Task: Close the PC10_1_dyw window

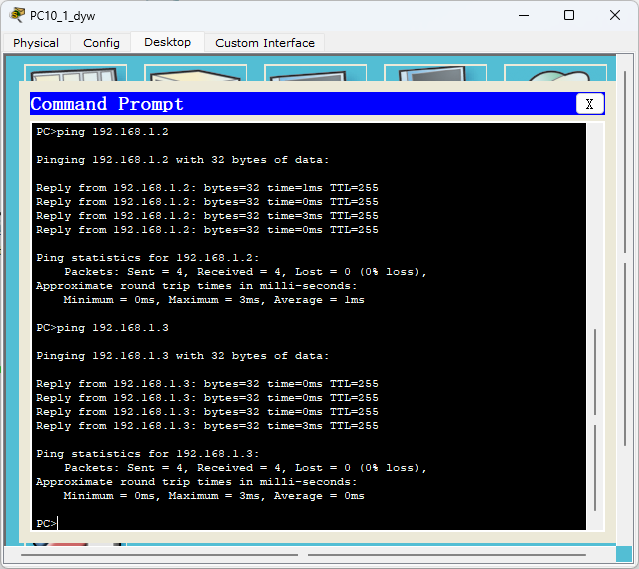Action: tap(615, 15)
